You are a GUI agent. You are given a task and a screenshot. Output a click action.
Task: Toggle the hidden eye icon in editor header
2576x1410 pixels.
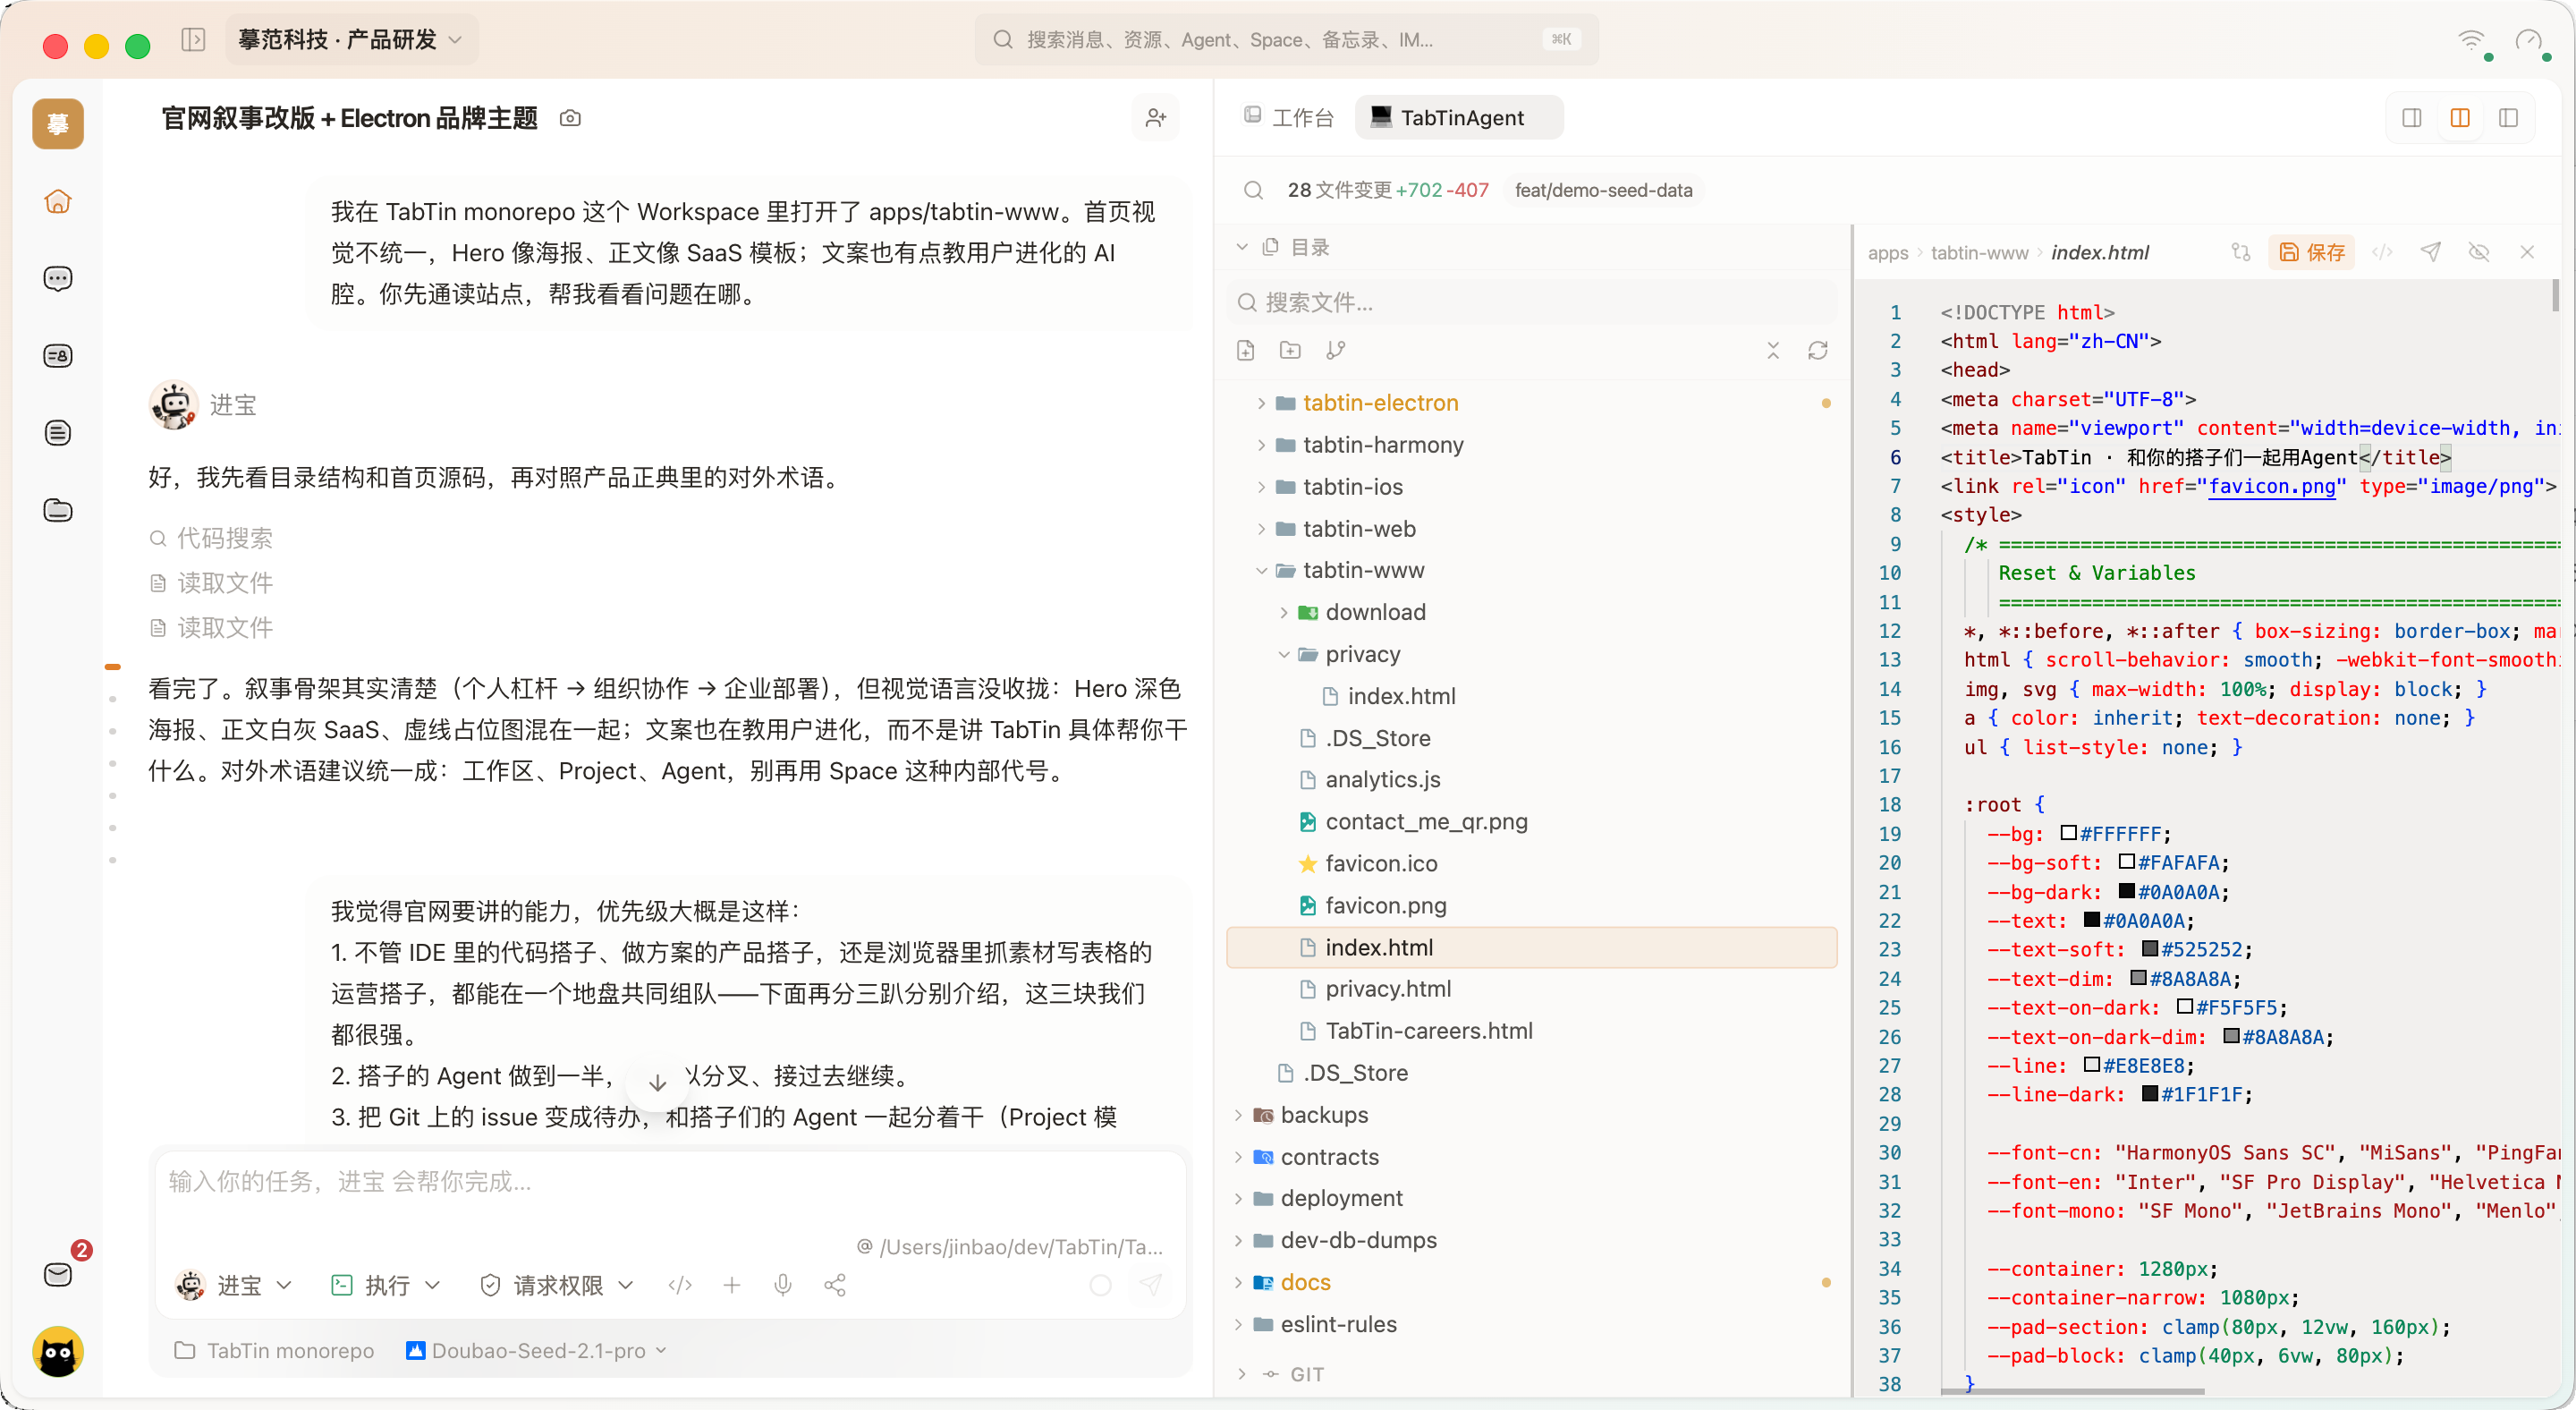pyautogui.click(x=2479, y=252)
